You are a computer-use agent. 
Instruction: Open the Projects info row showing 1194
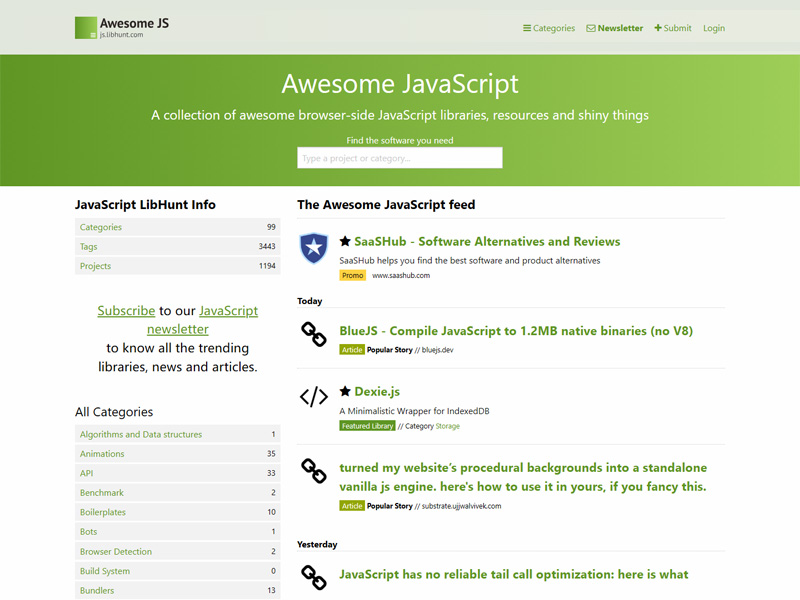point(178,266)
